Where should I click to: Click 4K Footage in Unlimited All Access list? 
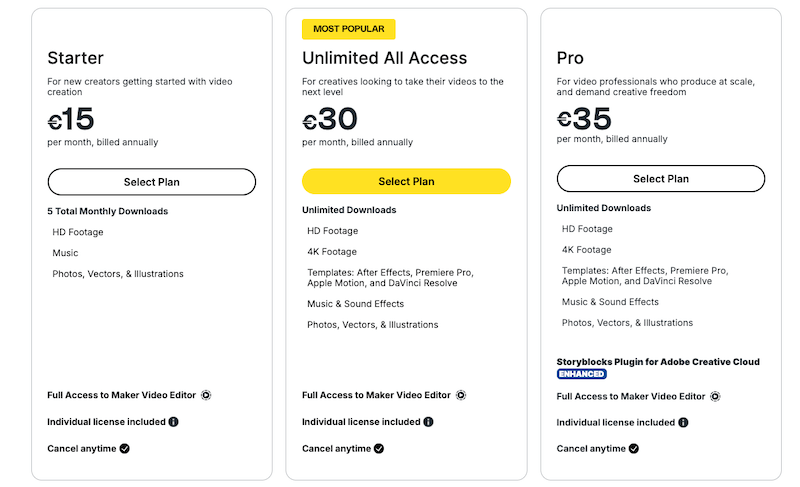tap(332, 251)
